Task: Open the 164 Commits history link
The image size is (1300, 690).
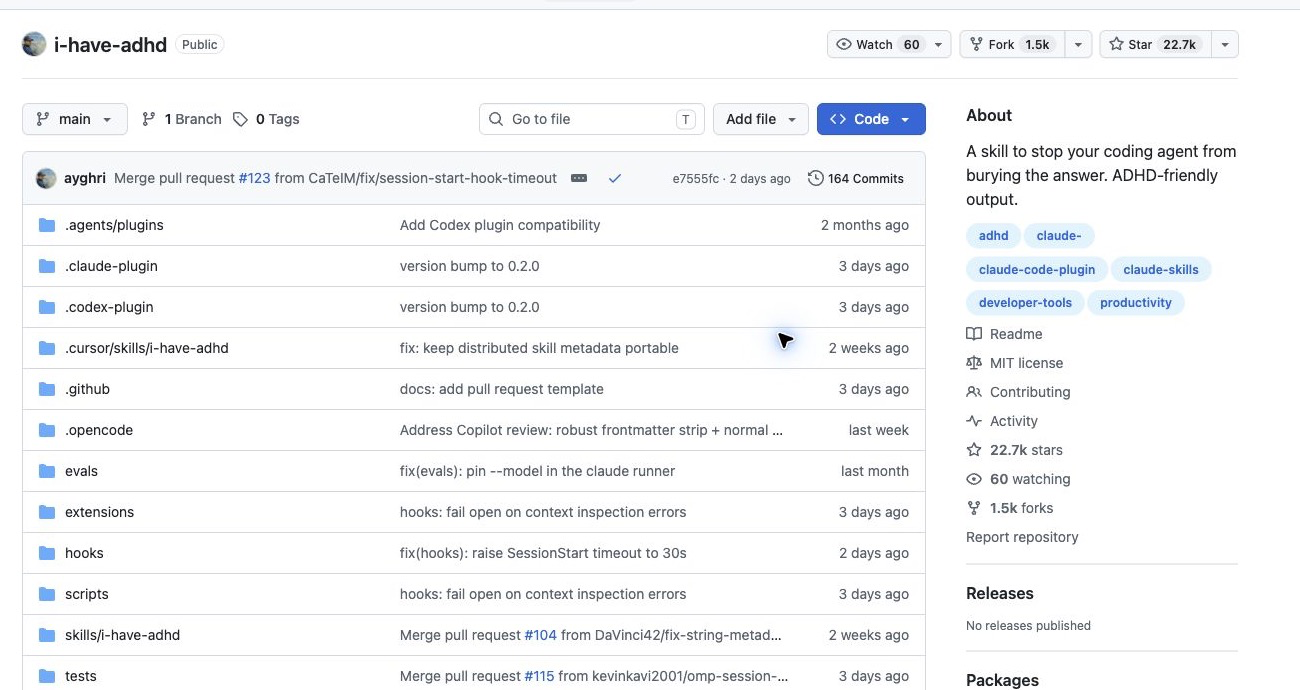Action: 856,178
